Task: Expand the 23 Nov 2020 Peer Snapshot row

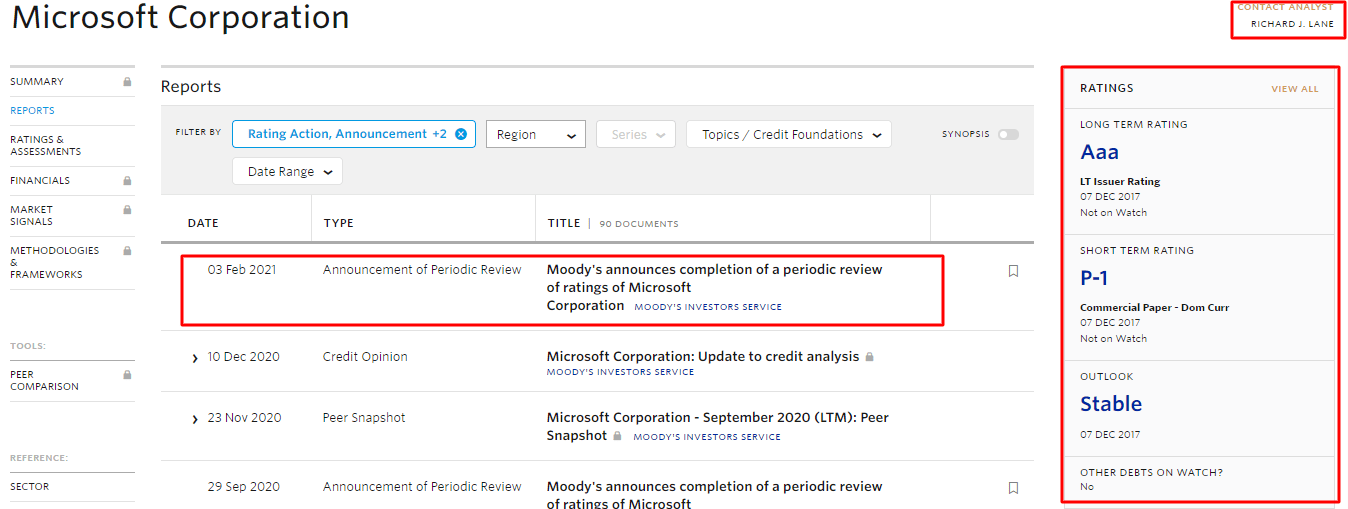Action: click(x=195, y=419)
